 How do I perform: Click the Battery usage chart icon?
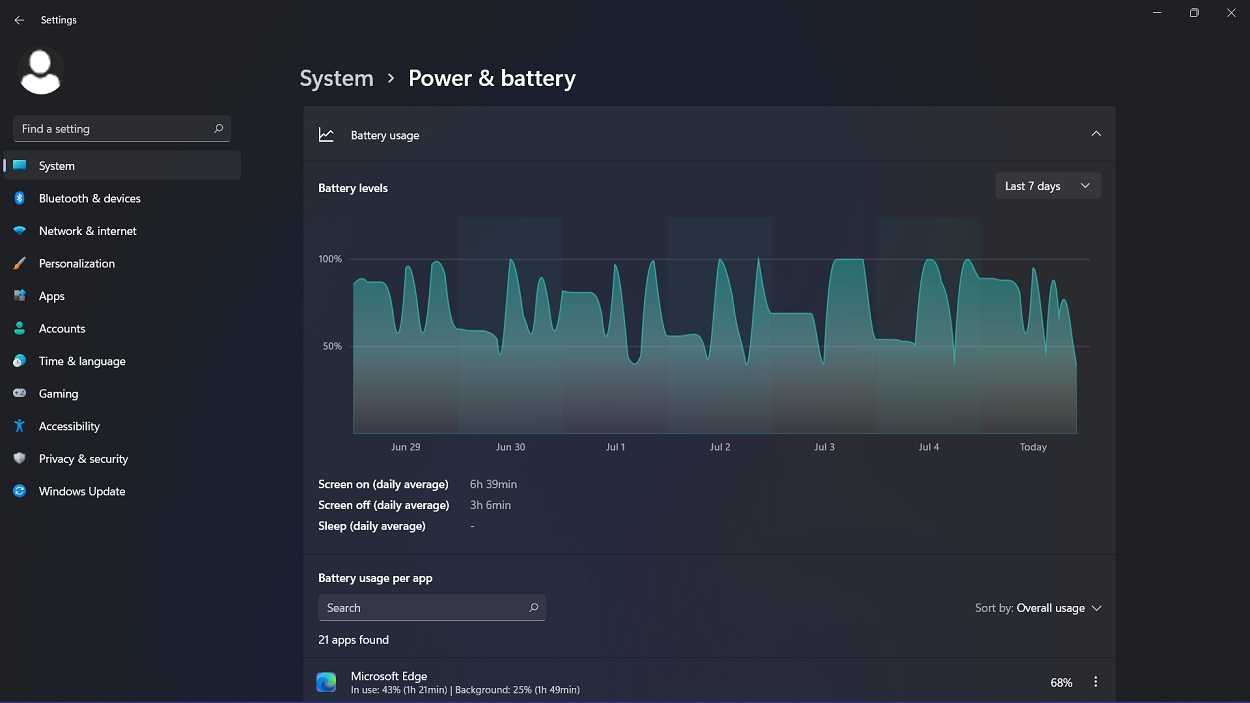point(326,133)
